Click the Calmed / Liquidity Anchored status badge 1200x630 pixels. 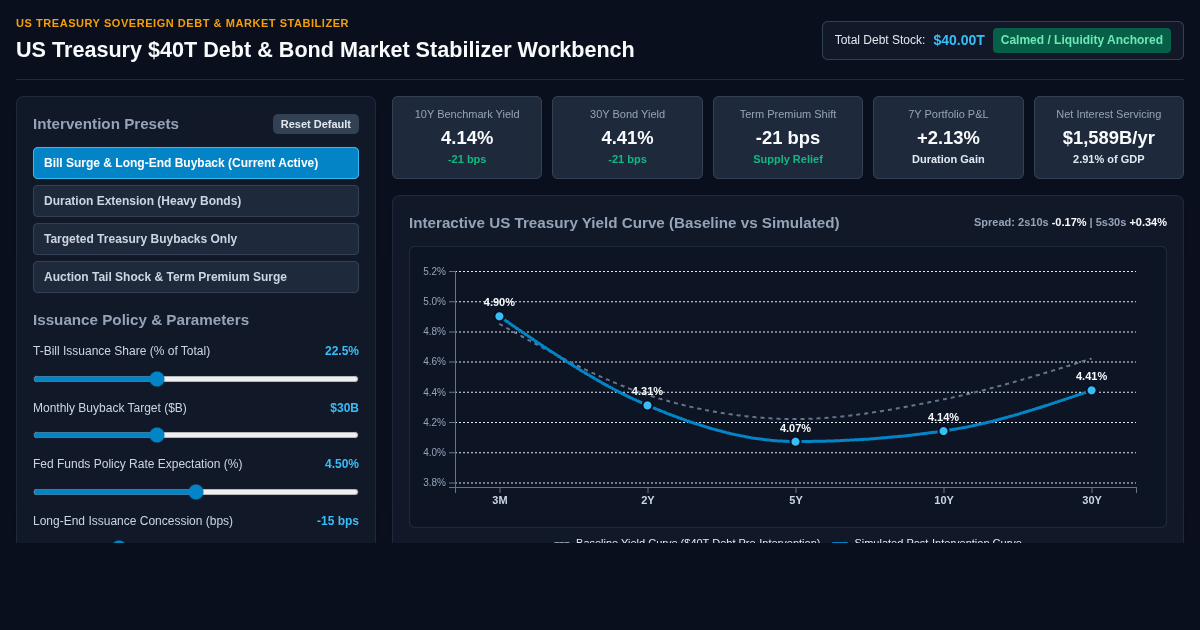pyautogui.click(x=1082, y=40)
